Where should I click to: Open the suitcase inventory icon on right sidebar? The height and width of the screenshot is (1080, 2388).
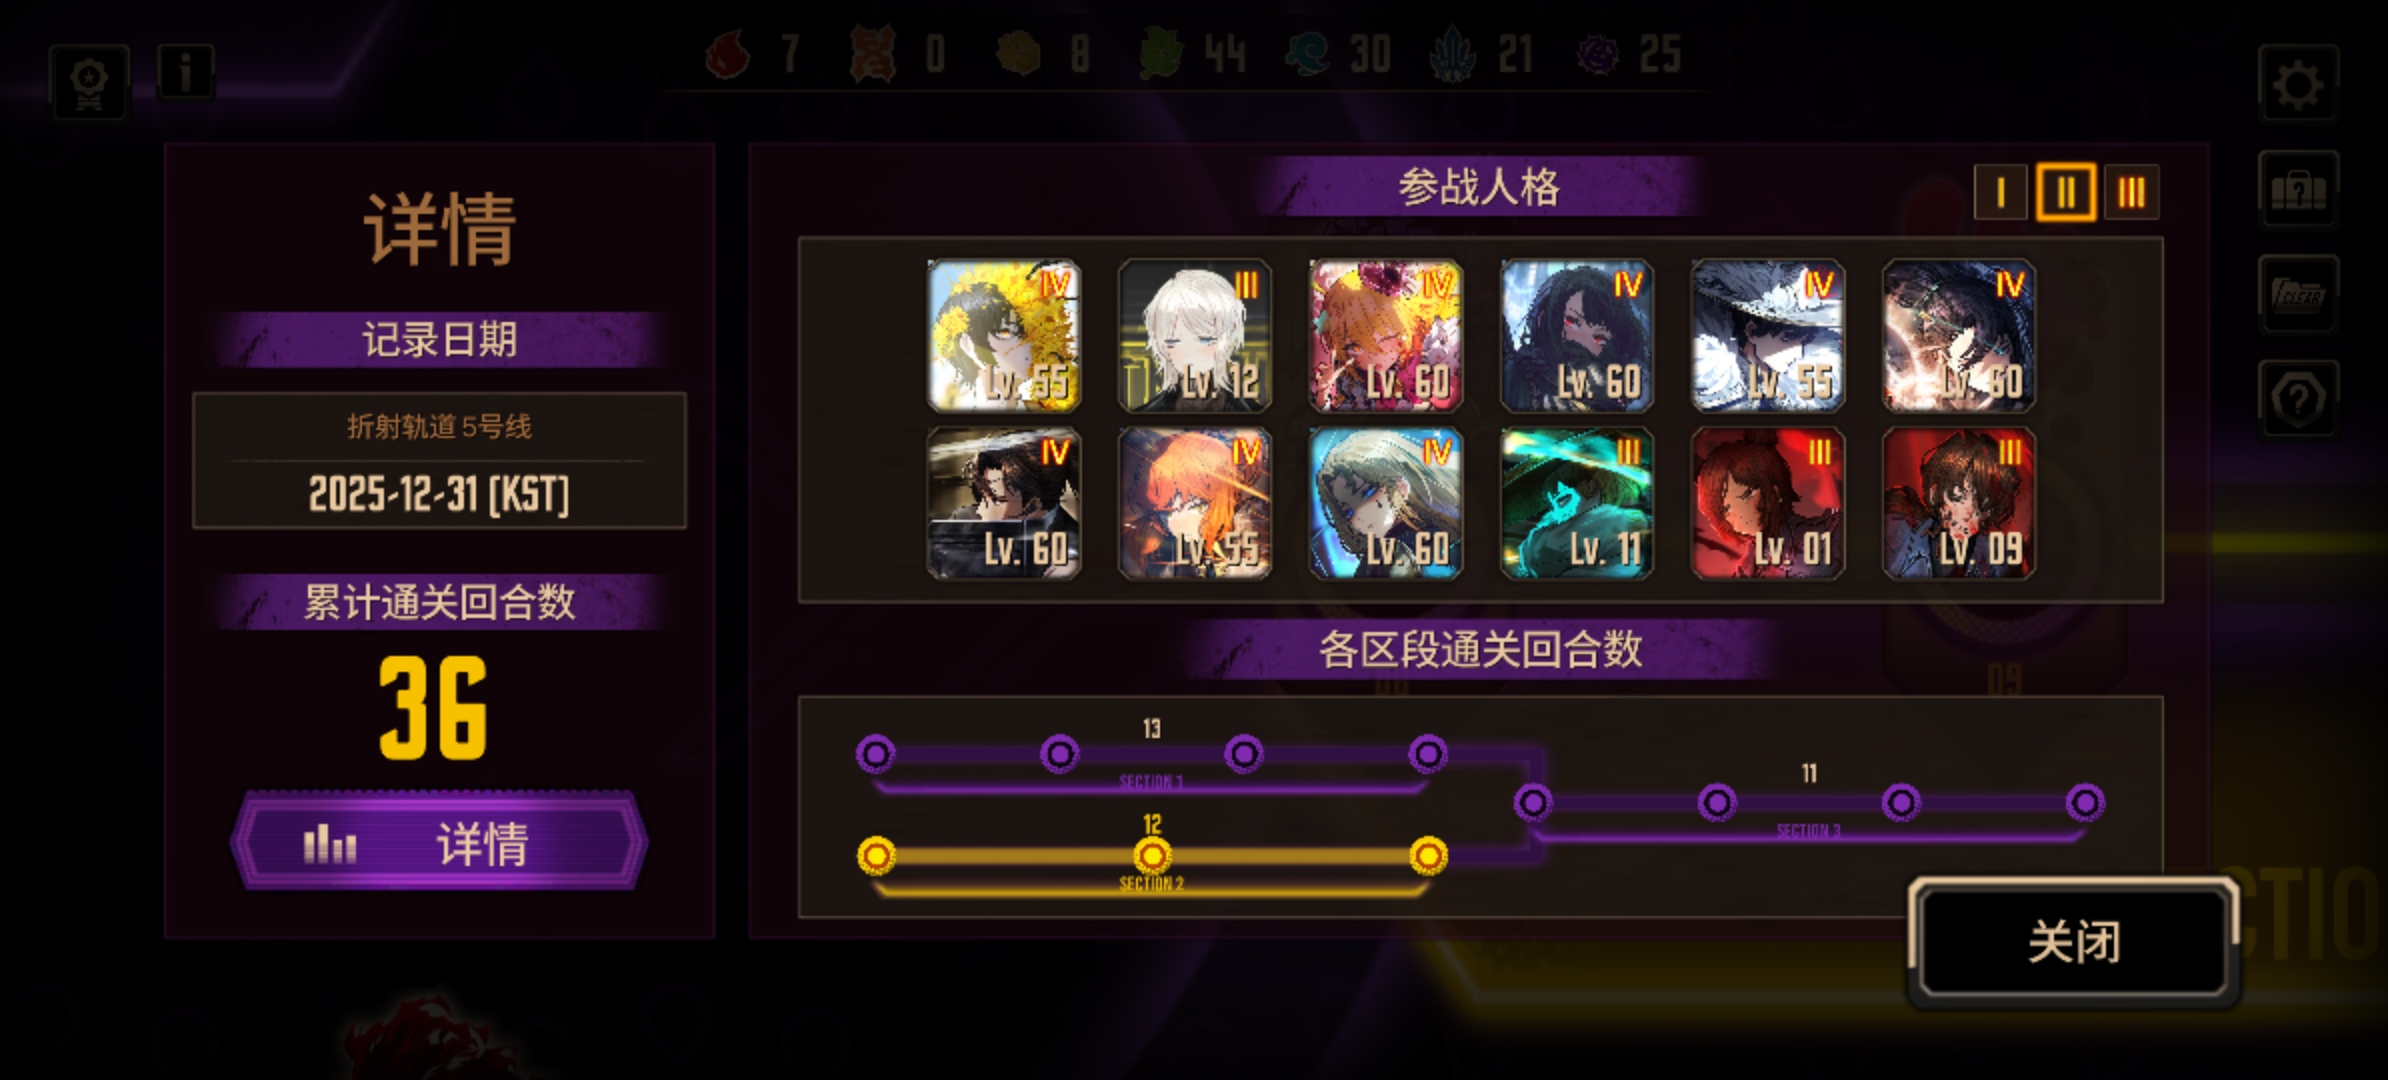pyautogui.click(x=2297, y=189)
